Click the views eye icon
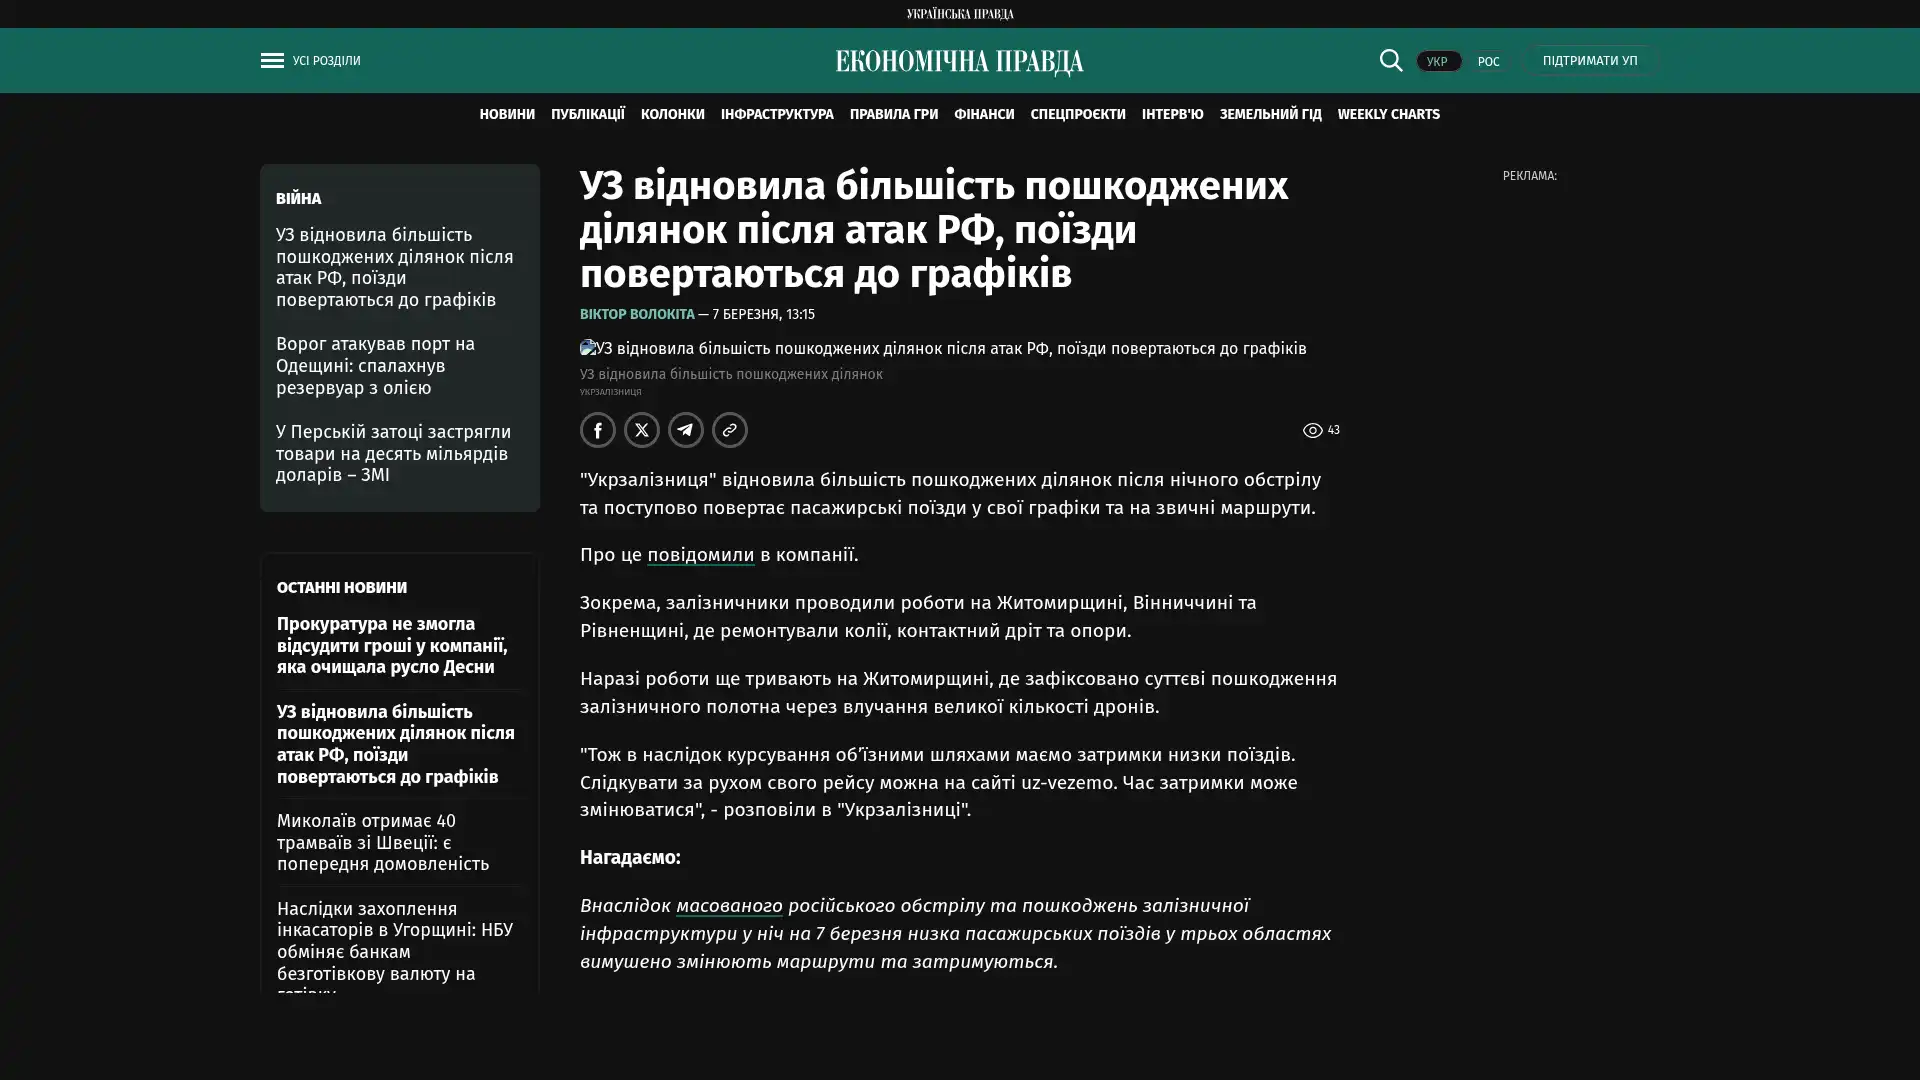The width and height of the screenshot is (1920, 1080). click(x=1312, y=430)
